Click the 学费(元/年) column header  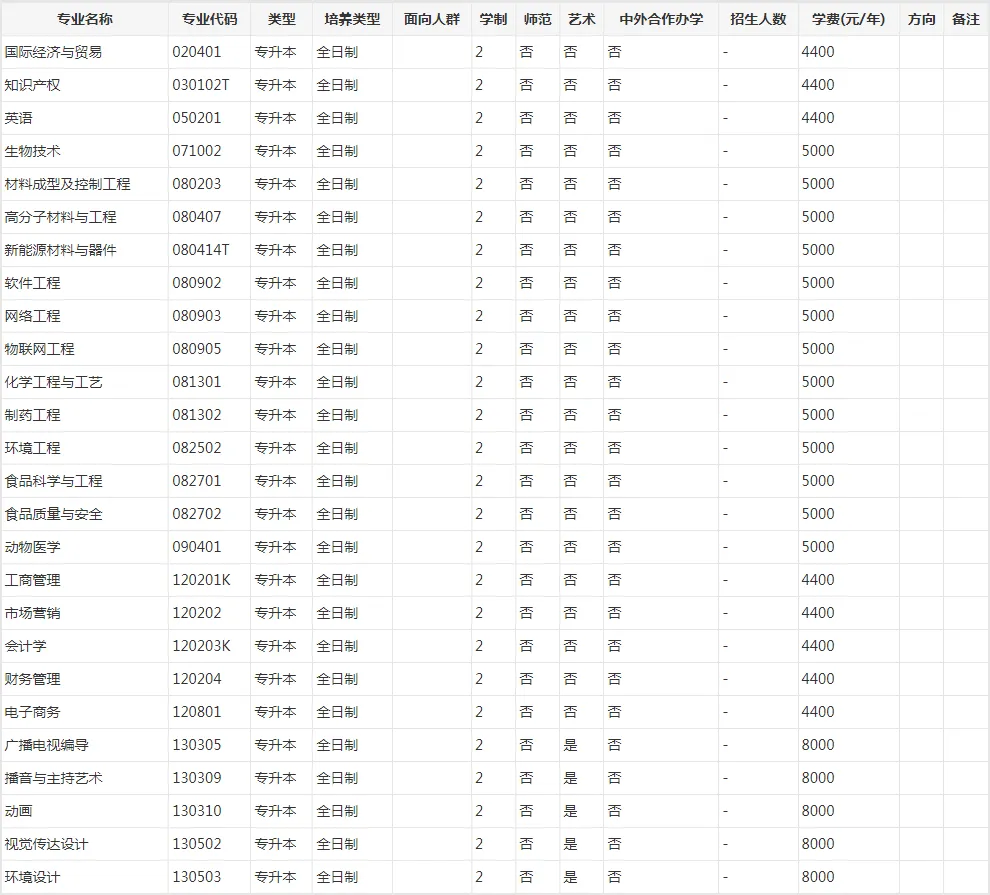(848, 19)
